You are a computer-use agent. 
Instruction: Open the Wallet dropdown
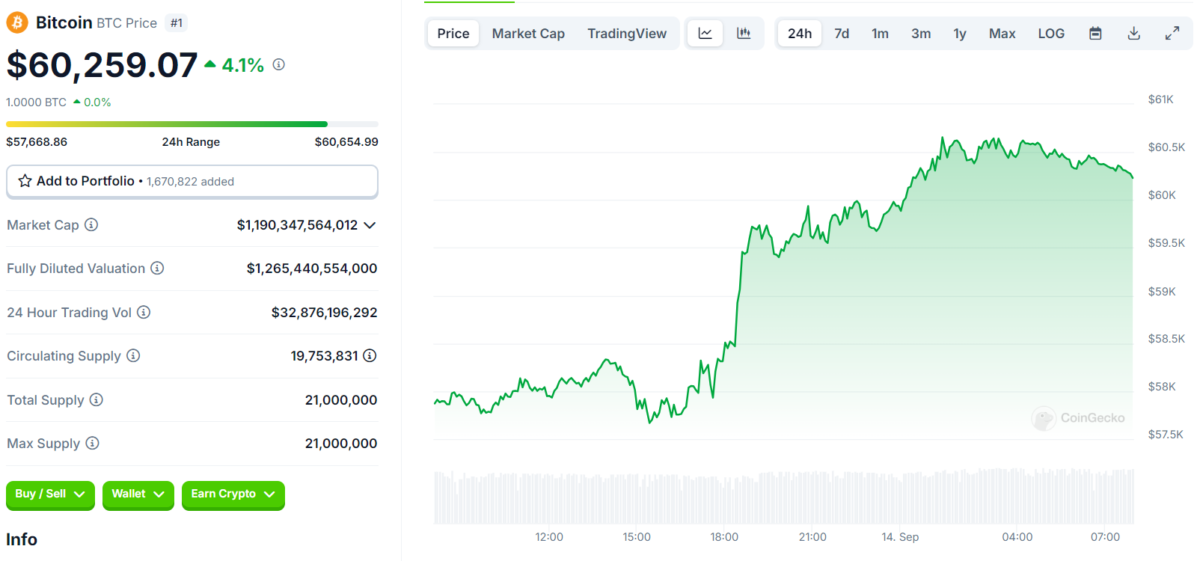pyautogui.click(x=138, y=494)
